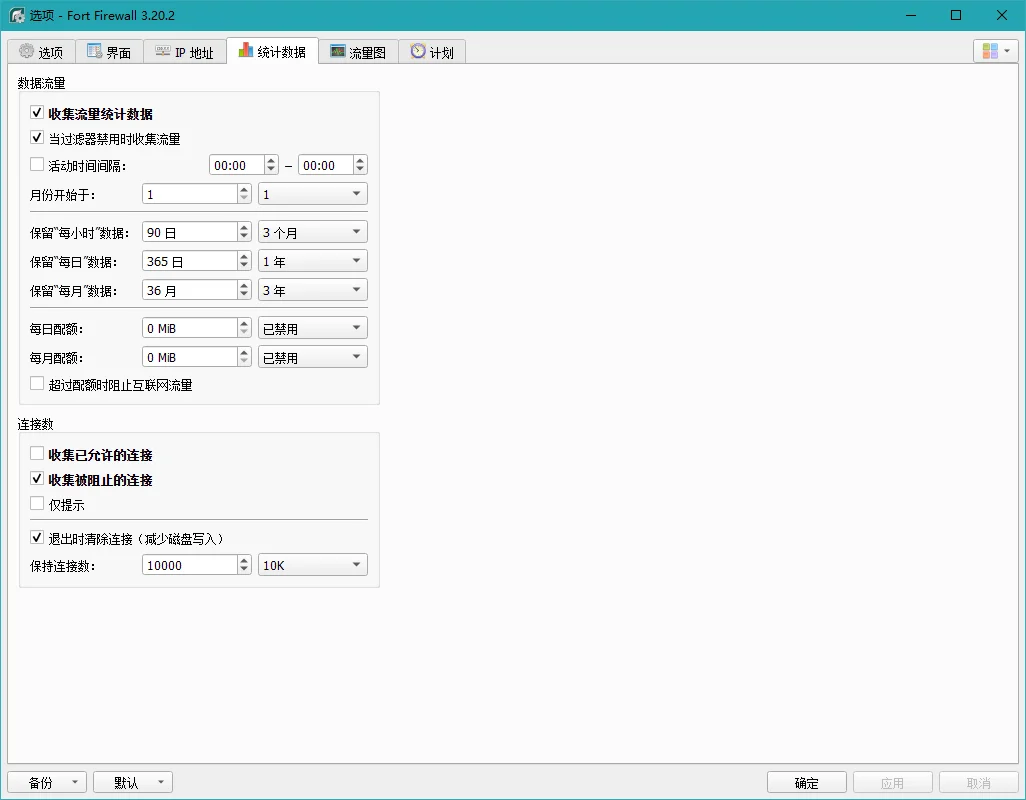This screenshot has height=800, width=1026.
Task: Enable the 仅提示 checkbox
Action: 37,504
